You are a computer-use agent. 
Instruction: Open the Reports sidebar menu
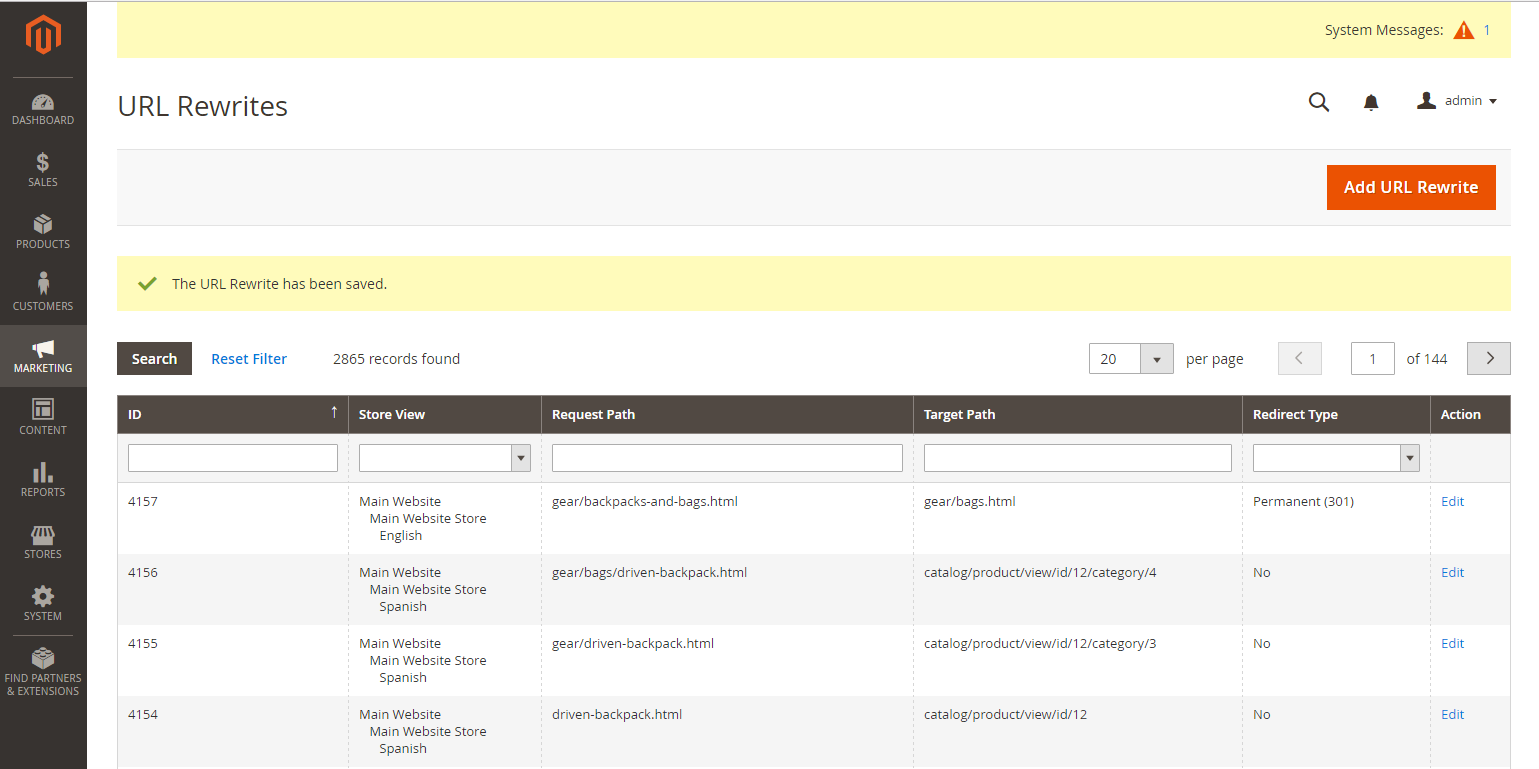pyautogui.click(x=43, y=481)
